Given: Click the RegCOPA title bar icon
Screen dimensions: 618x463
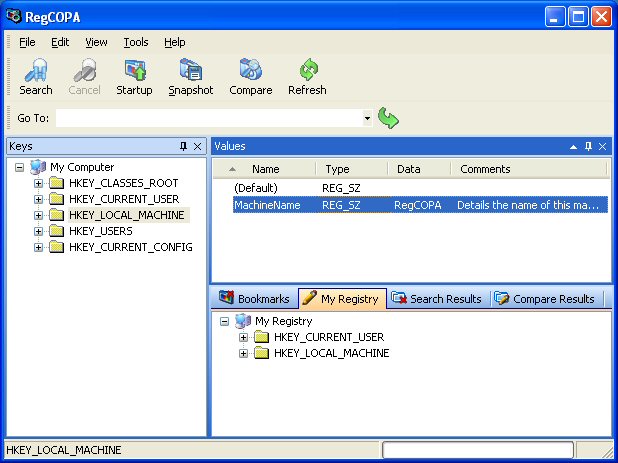Looking at the screenshot, I should coord(13,17).
